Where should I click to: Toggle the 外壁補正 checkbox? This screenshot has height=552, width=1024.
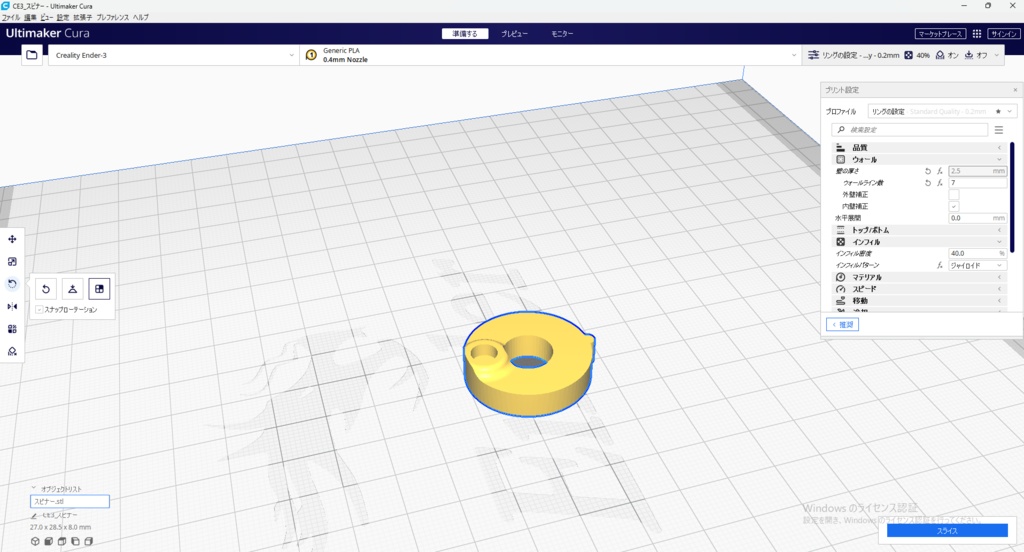(953, 195)
